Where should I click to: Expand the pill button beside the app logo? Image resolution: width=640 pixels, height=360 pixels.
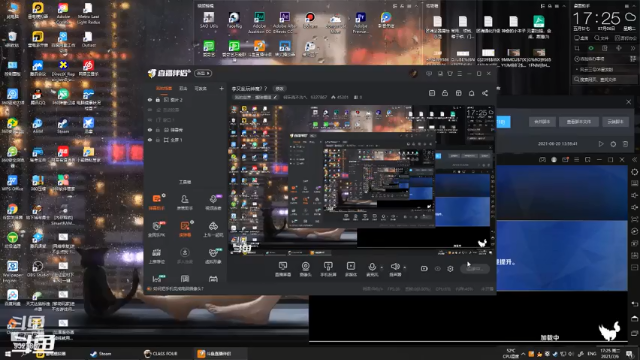click(x=203, y=73)
